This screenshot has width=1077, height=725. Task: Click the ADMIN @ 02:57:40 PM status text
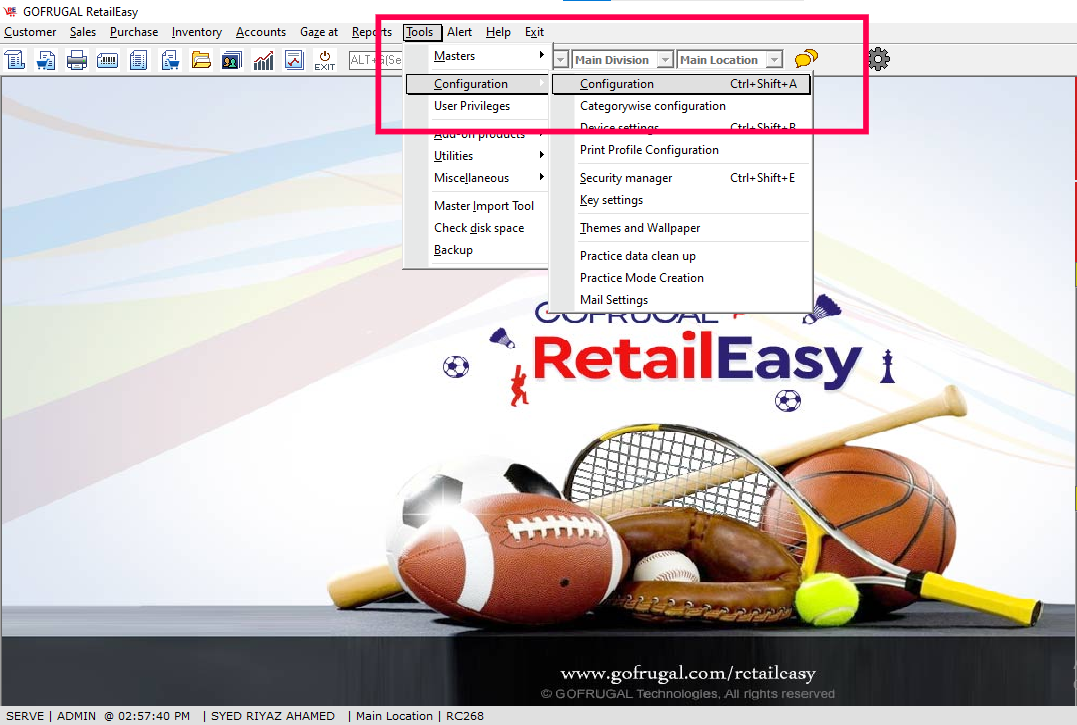click(x=124, y=716)
